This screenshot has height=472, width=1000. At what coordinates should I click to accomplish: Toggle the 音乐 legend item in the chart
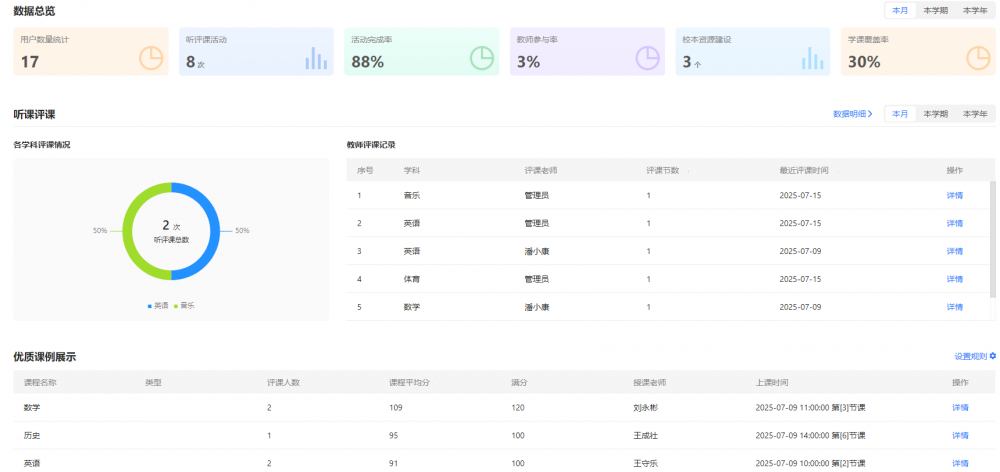click(184, 305)
